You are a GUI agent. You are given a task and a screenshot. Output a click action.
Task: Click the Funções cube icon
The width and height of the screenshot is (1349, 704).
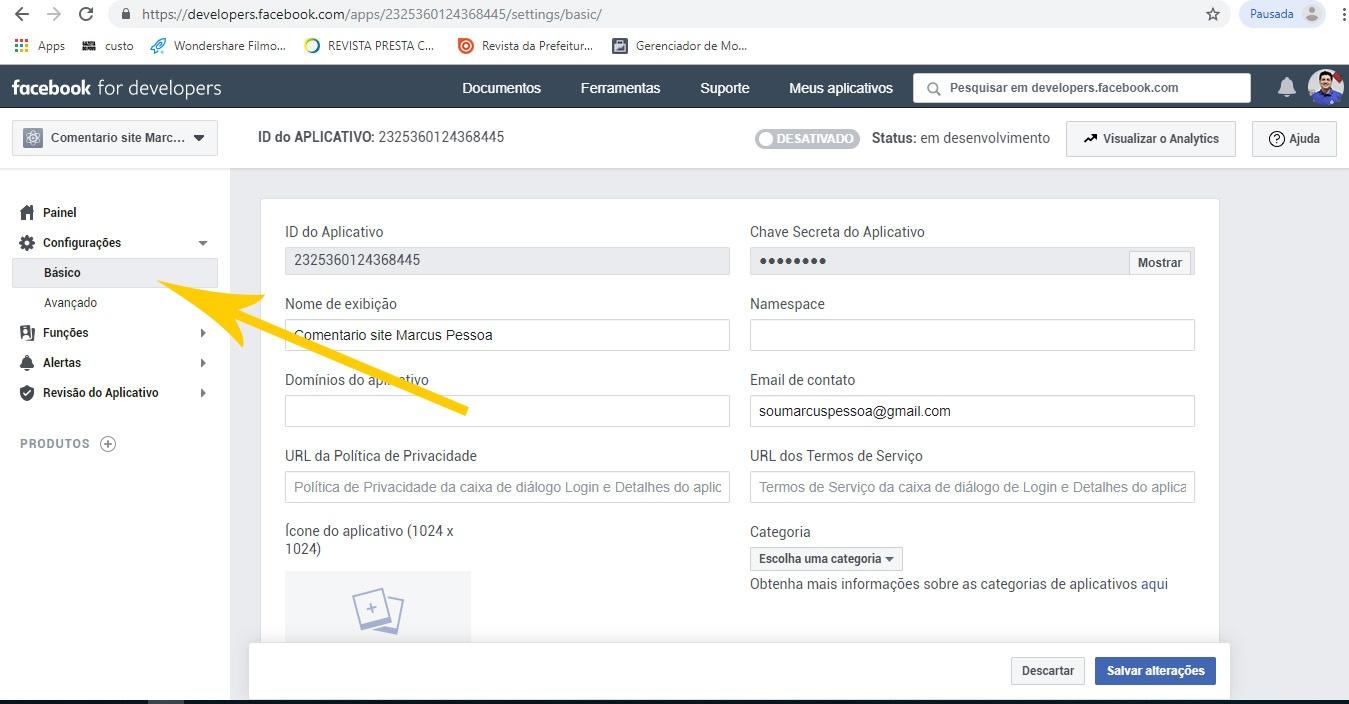(27, 333)
